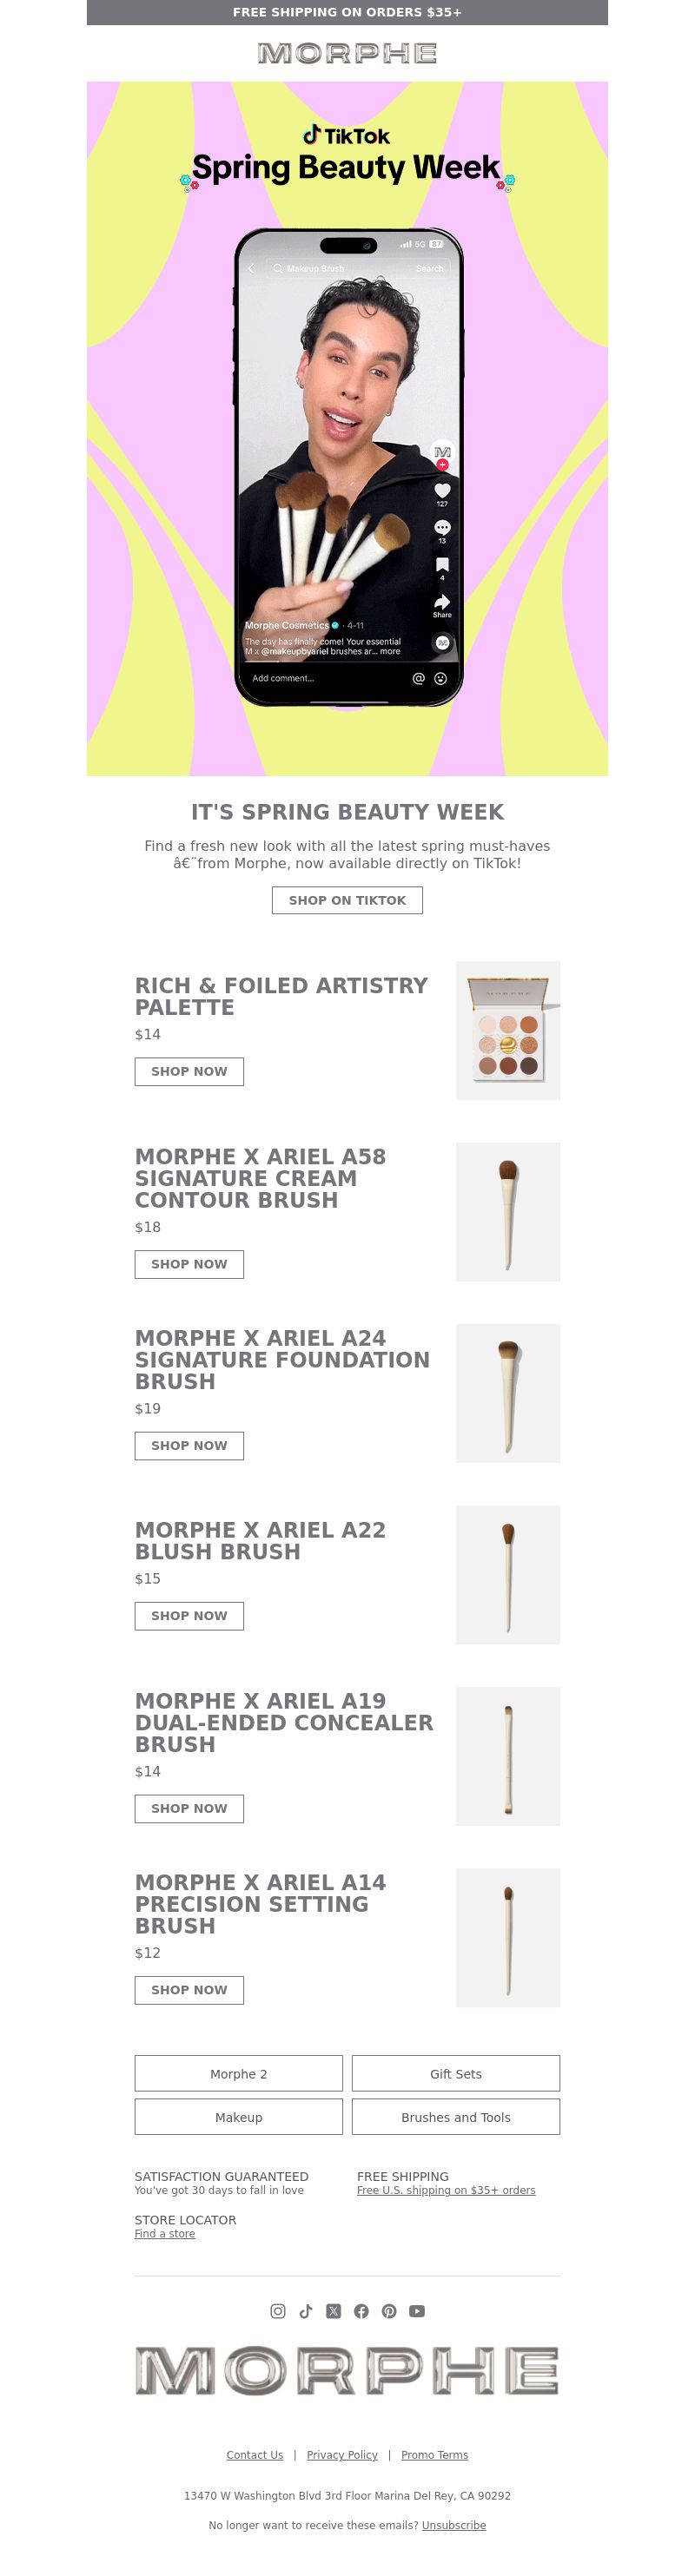Select the Gift Sets category
The height and width of the screenshot is (2576, 695).
(x=456, y=2073)
